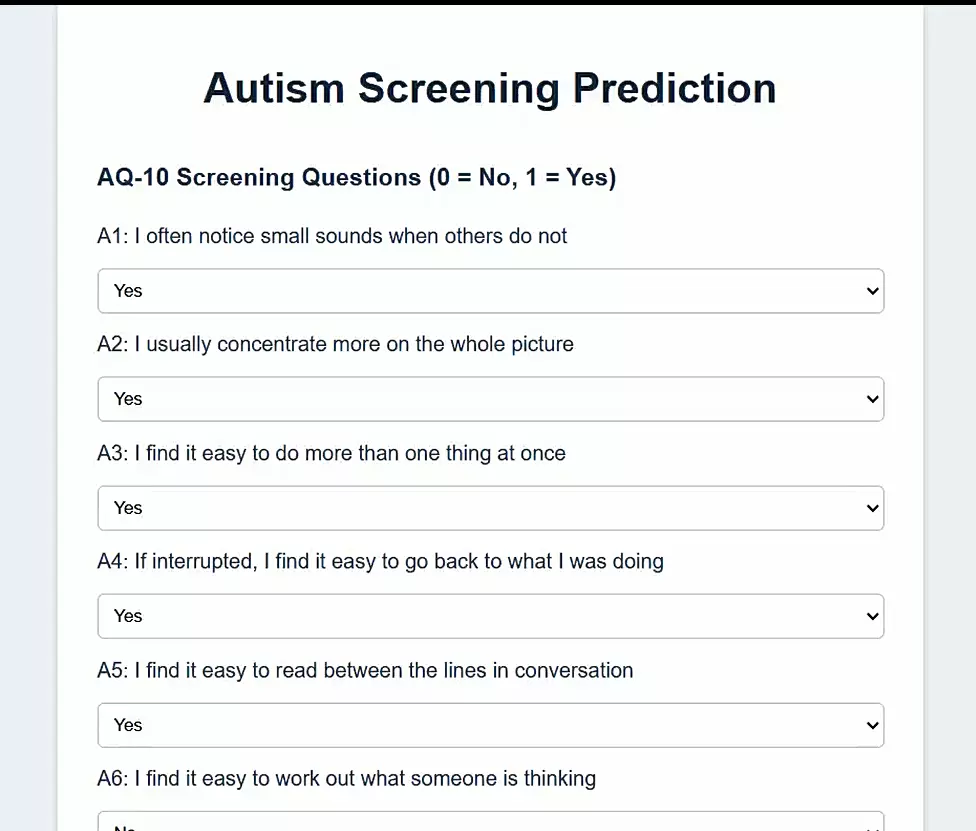This screenshot has height=831, width=976.
Task: Open the A1 small sounds answer dropdown
Action: [x=490, y=291]
